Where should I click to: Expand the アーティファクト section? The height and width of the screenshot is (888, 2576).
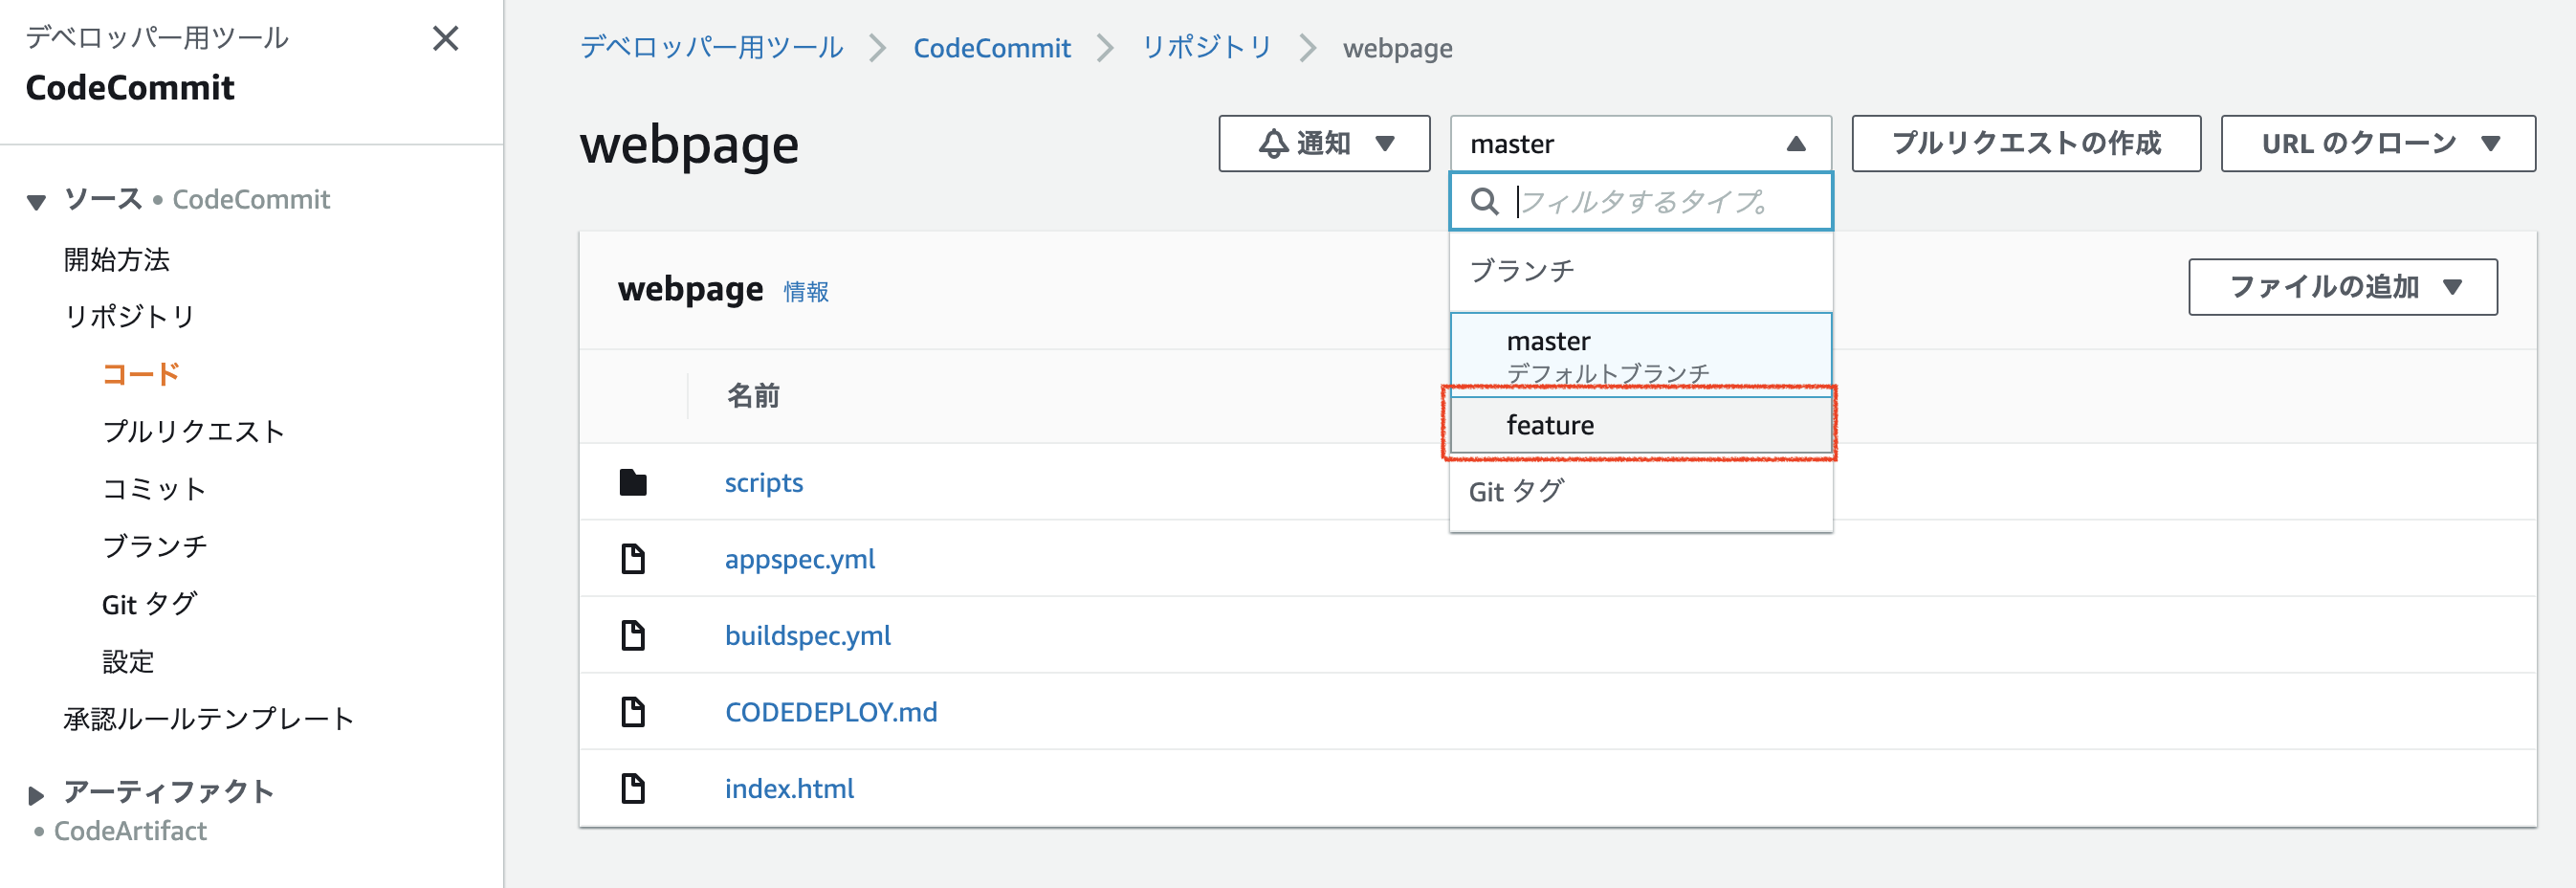(x=36, y=795)
